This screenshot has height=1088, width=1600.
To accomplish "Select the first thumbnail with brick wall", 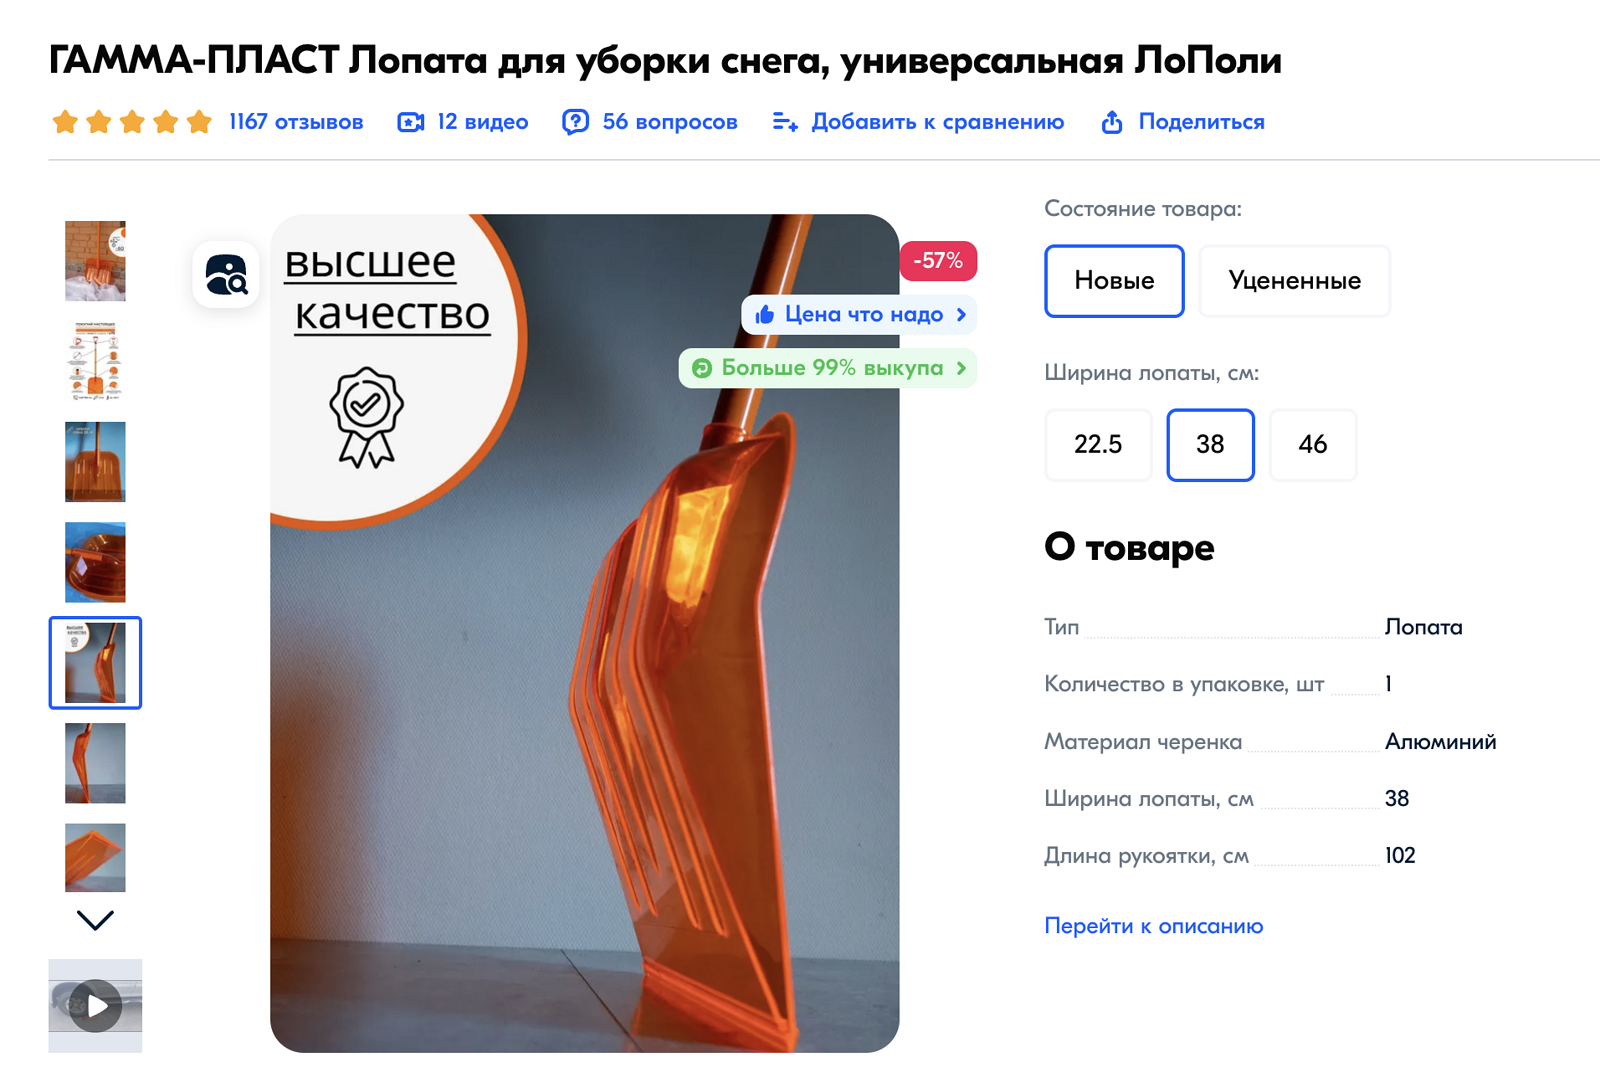I will pyautogui.click(x=95, y=261).
